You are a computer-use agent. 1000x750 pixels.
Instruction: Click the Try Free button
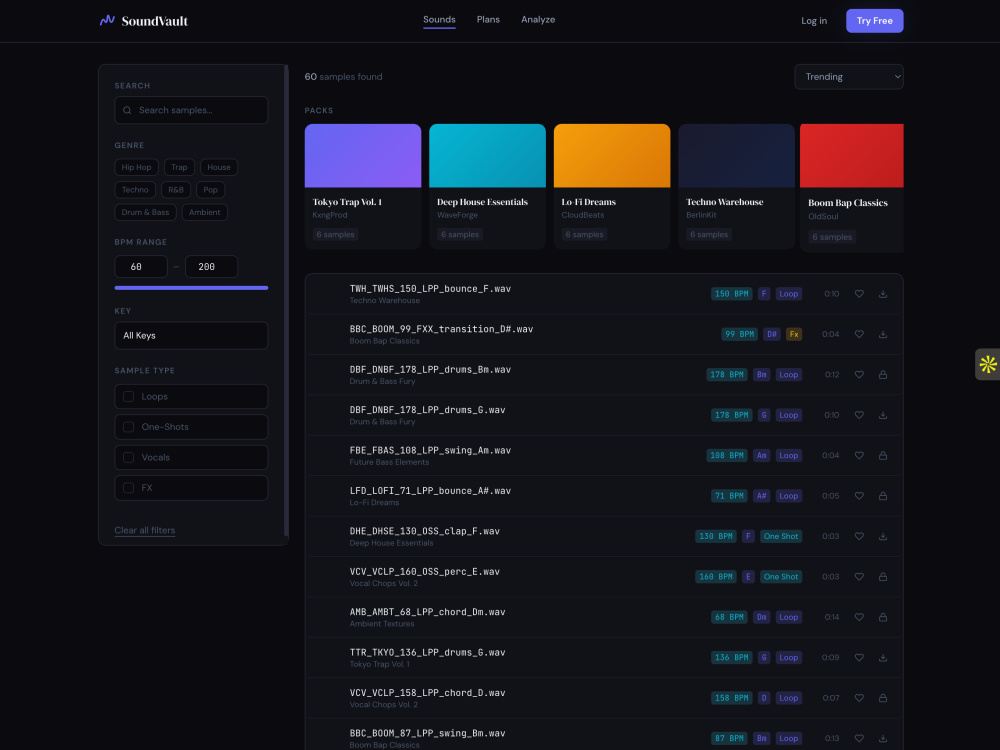pyautogui.click(x=874, y=20)
